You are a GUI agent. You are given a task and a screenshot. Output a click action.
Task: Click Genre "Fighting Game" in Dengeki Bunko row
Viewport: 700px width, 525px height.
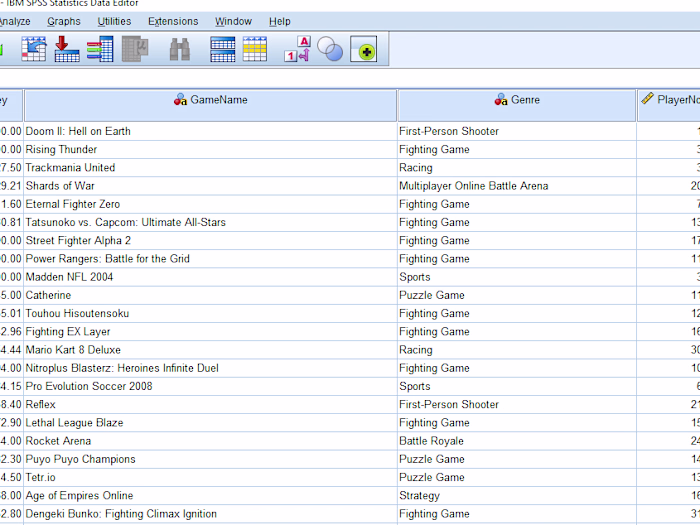click(517, 514)
